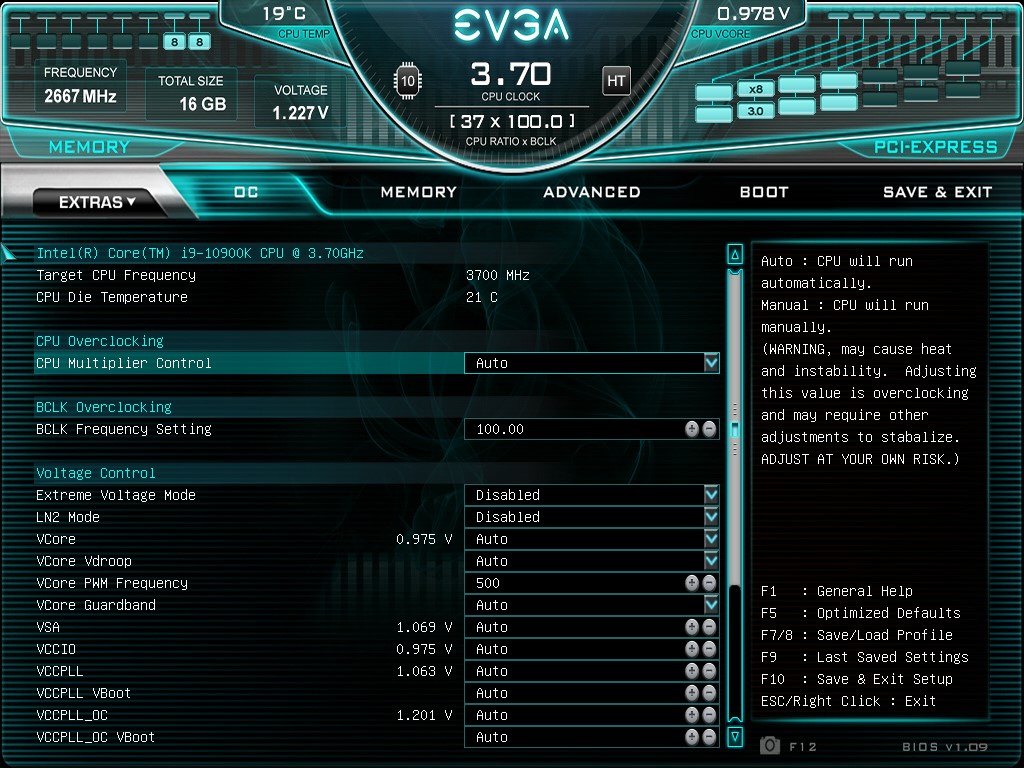Click the VCore reading 0.975 V
Viewport: 1024px width, 768px height.
(424, 539)
